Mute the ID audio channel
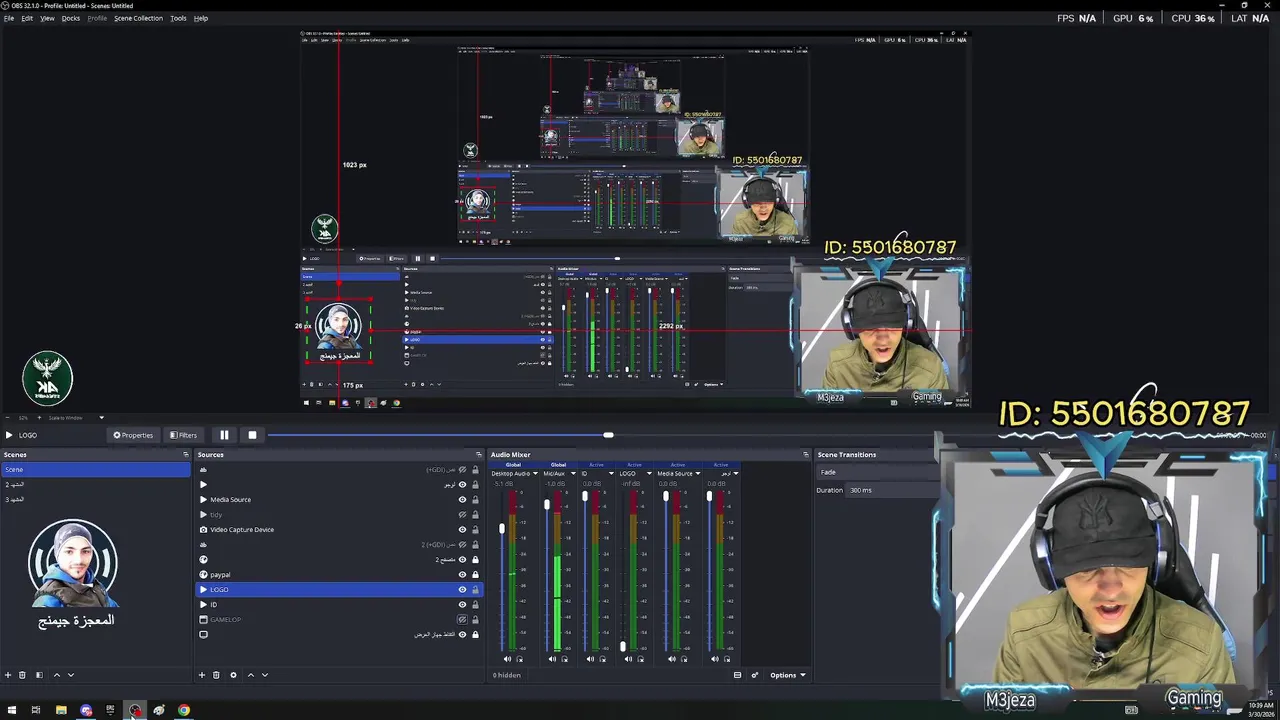This screenshot has width=1280, height=720. pos(590,659)
